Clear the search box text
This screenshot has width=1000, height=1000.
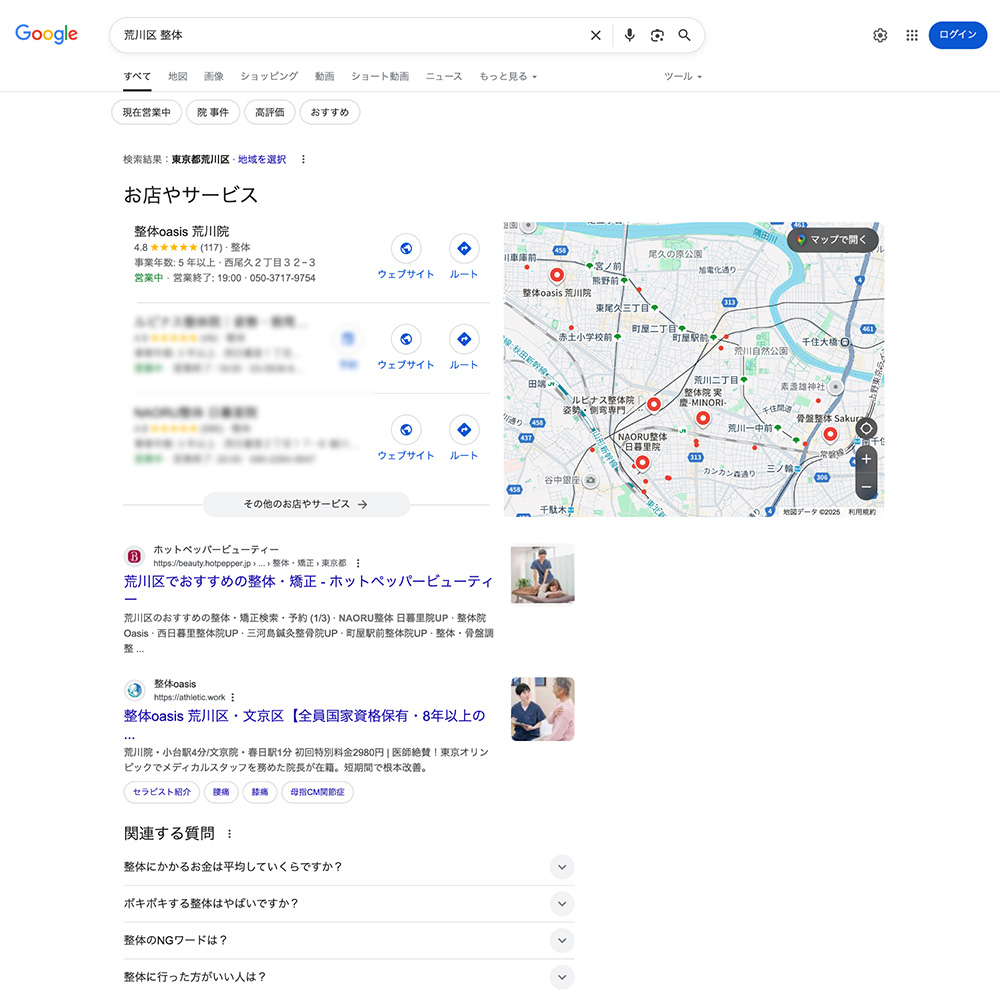(x=596, y=35)
